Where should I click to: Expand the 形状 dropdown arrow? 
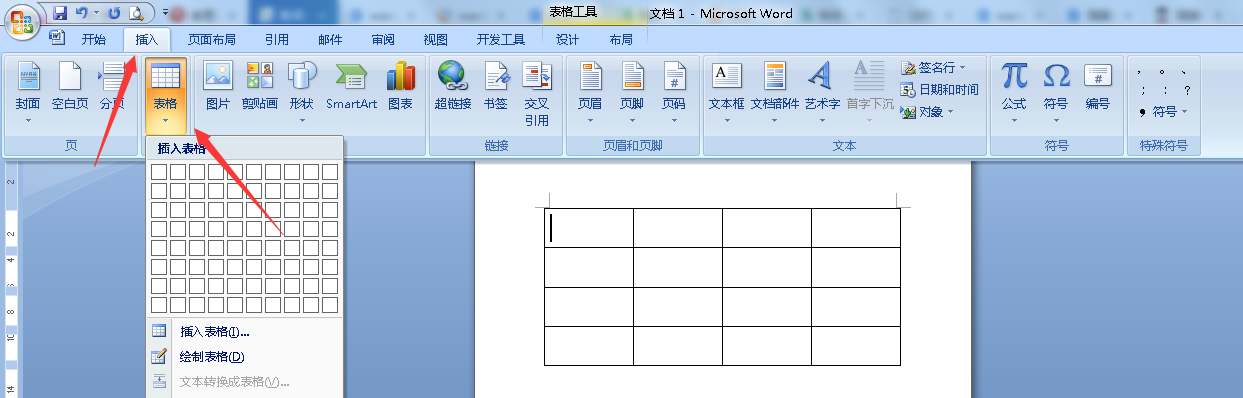(x=301, y=121)
